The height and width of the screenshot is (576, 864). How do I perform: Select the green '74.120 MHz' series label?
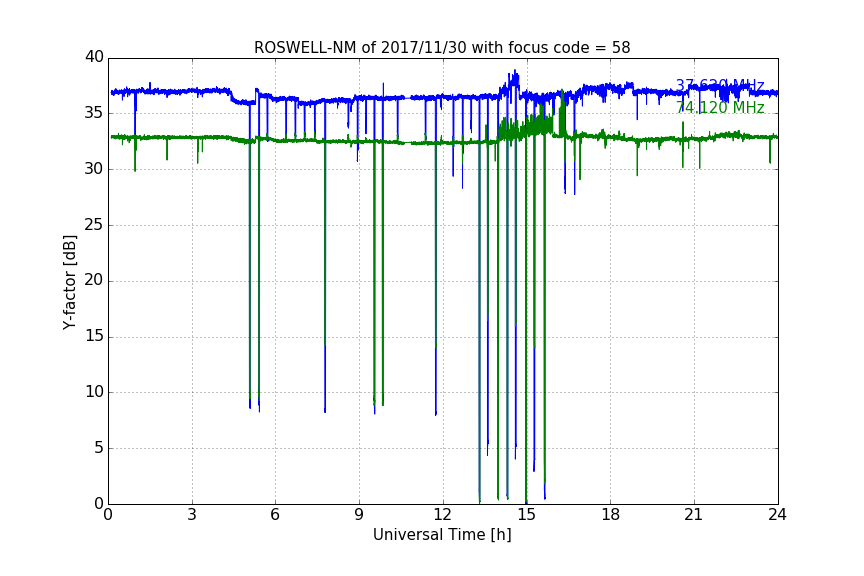click(x=720, y=107)
